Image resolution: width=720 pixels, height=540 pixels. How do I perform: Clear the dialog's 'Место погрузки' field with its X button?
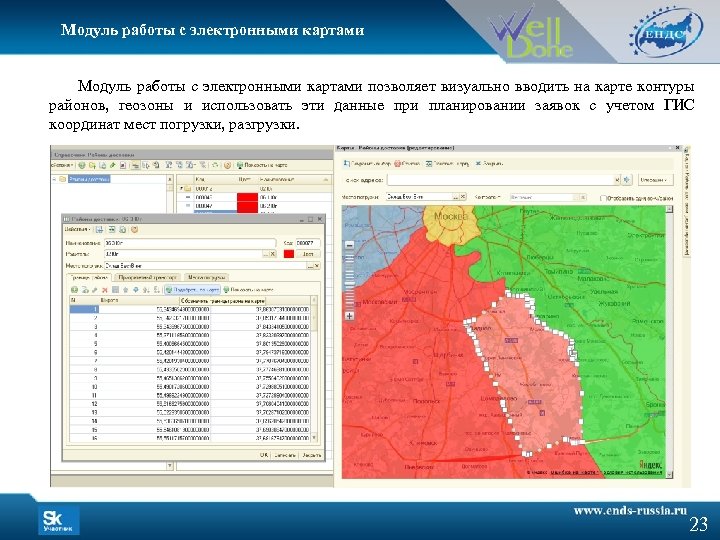coord(317,266)
